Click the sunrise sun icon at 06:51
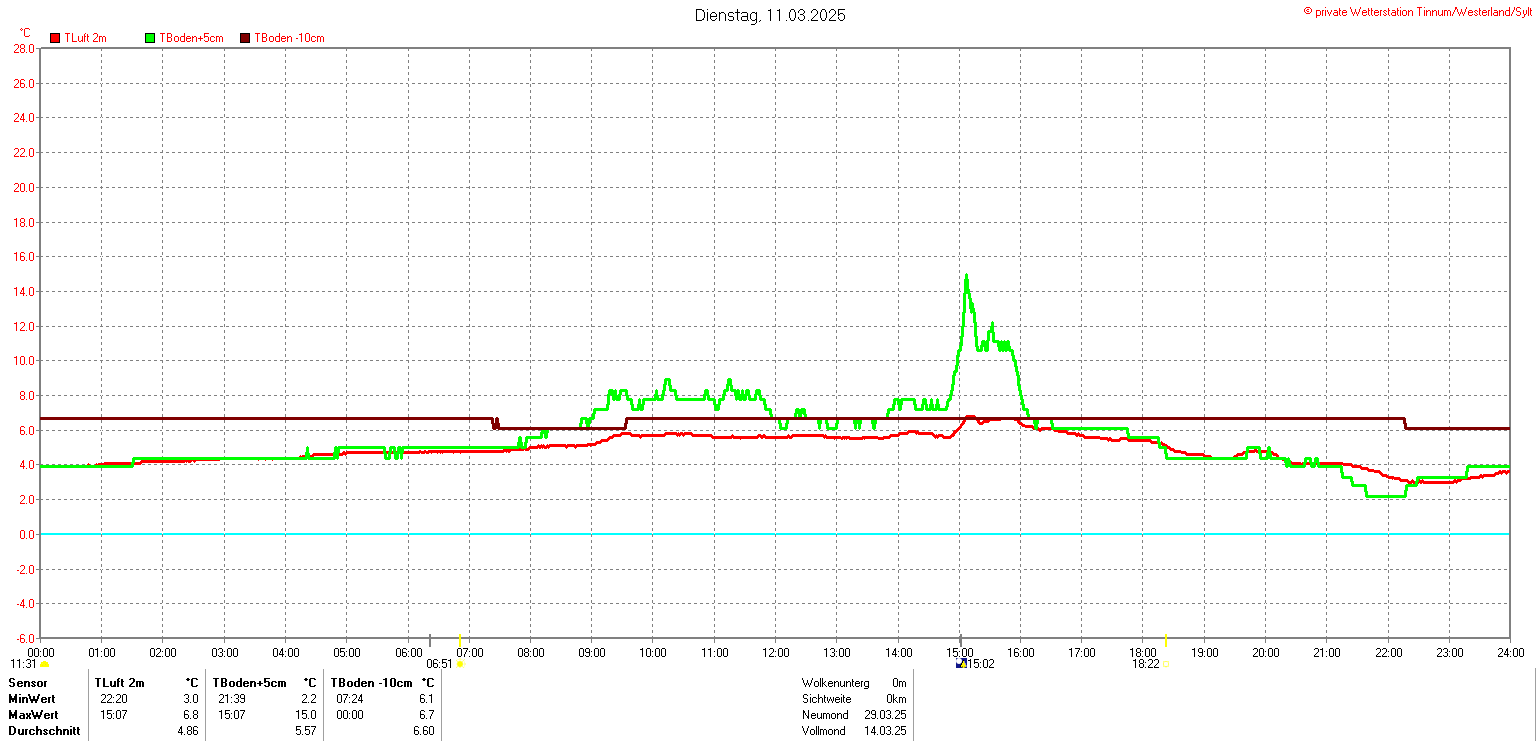1536x741 pixels. coord(460,664)
